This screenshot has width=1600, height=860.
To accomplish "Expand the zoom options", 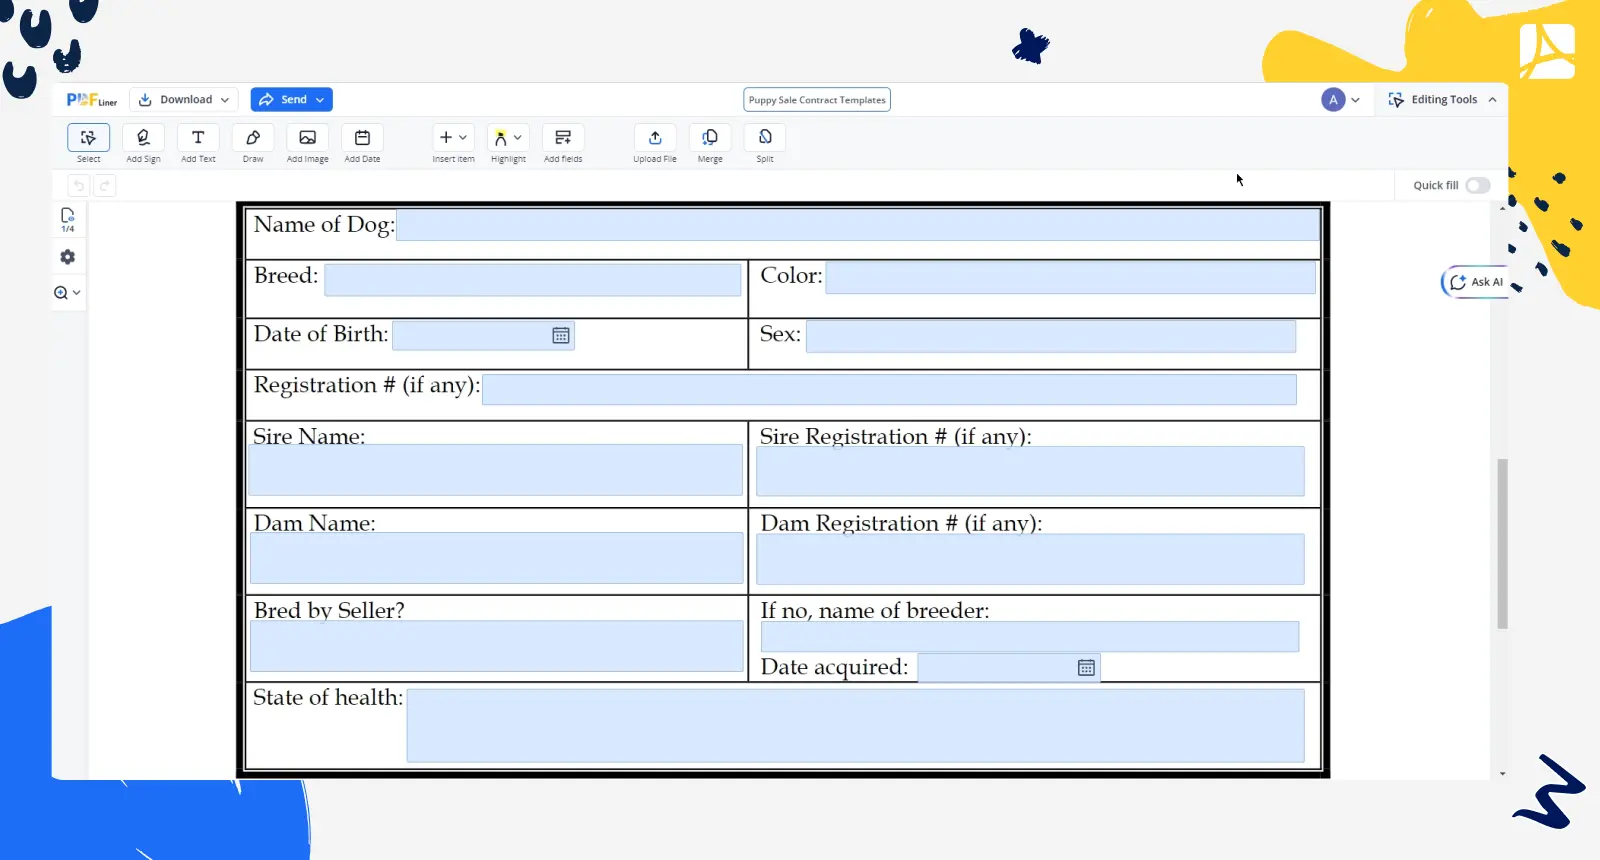I will point(68,293).
